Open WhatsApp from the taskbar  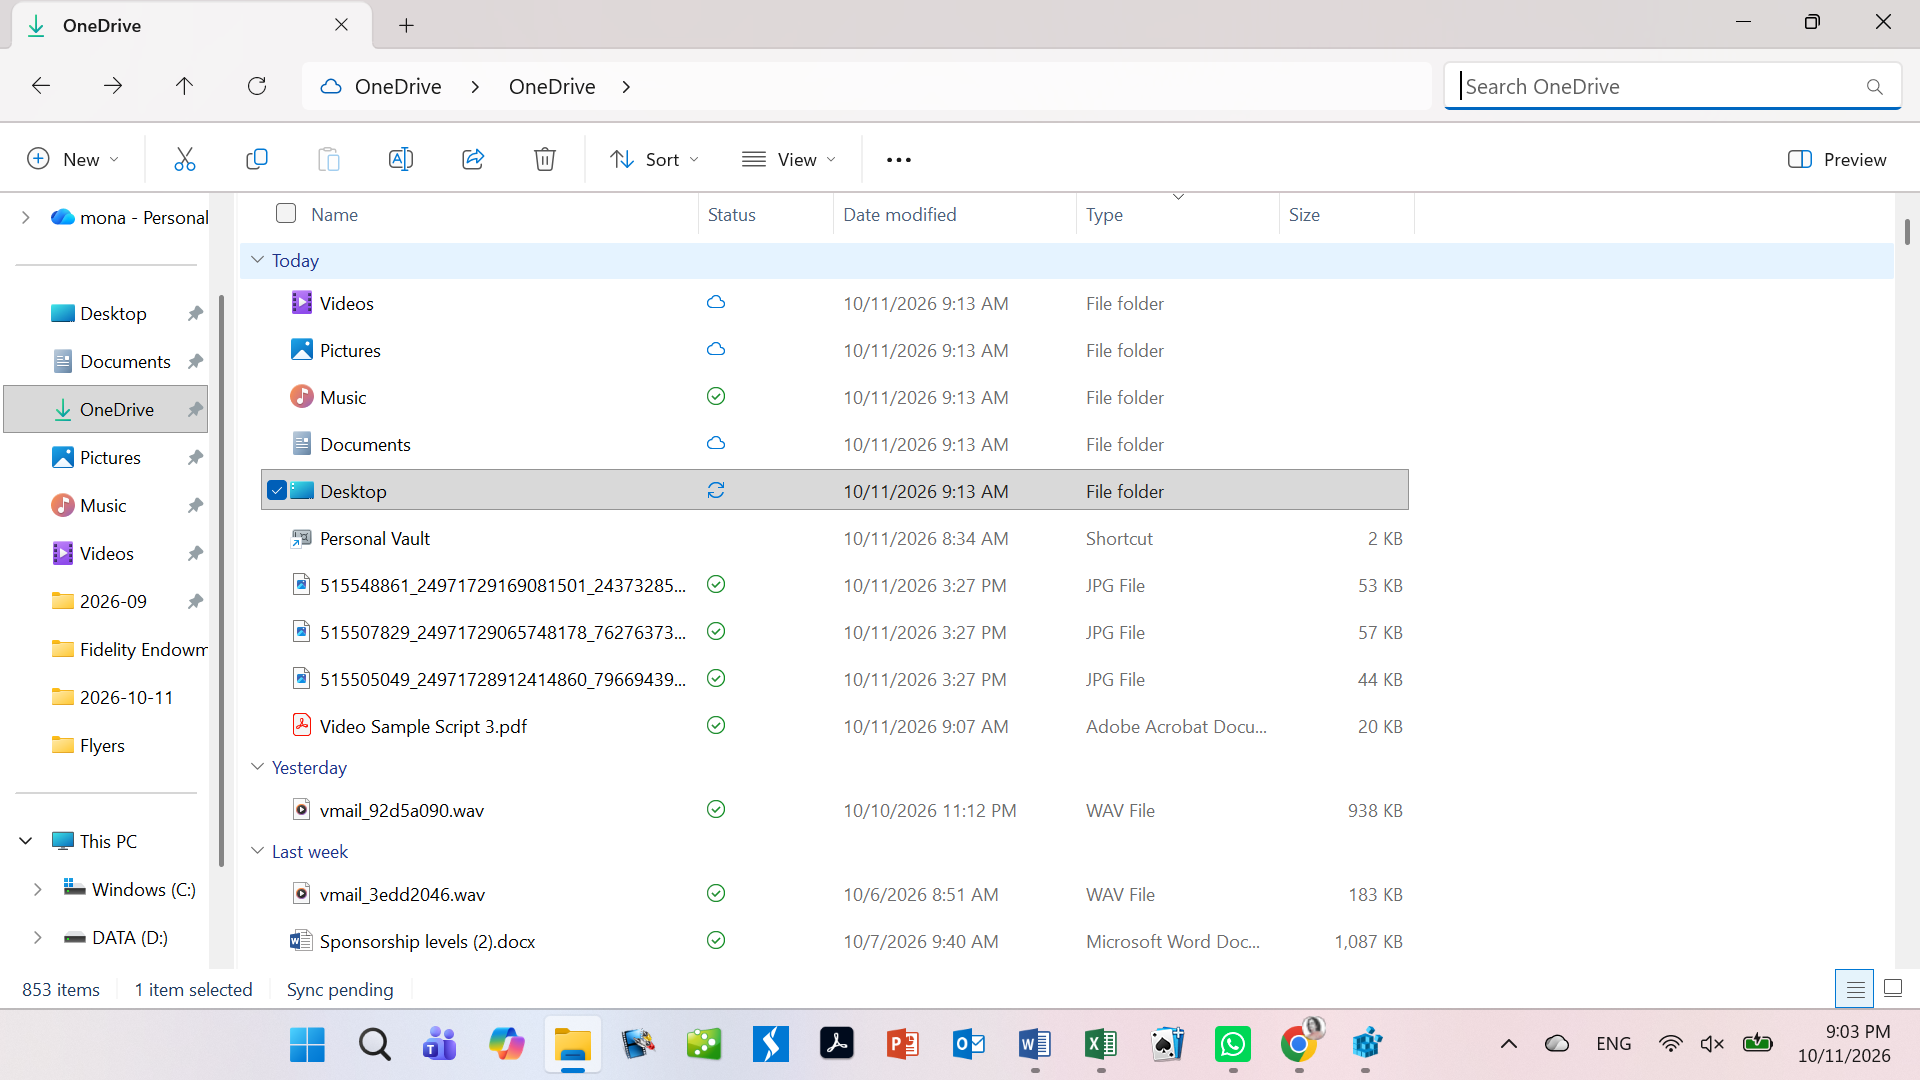pos(1233,1045)
